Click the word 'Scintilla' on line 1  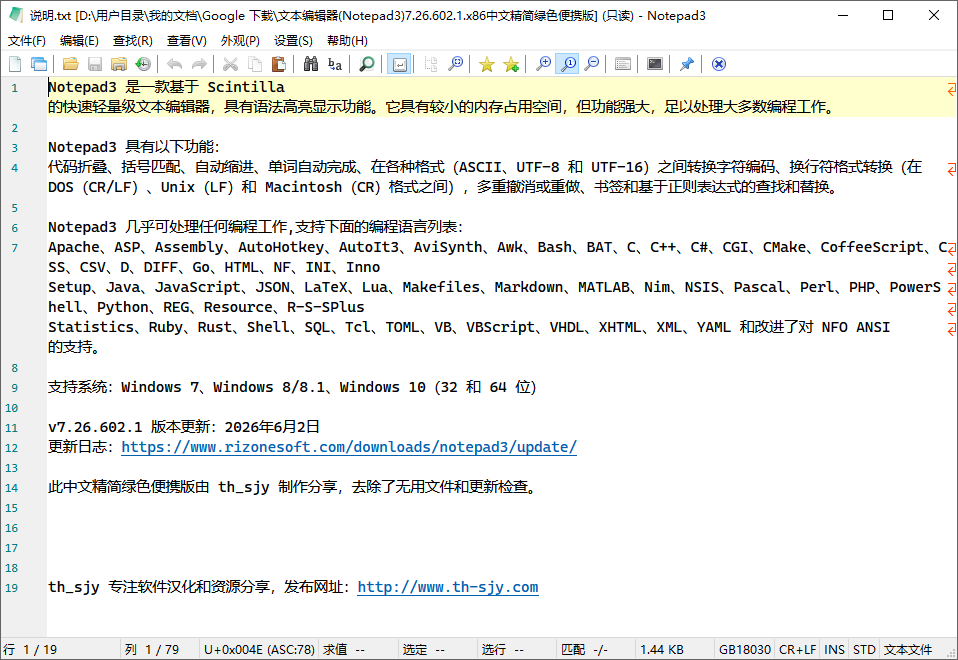[246, 87]
